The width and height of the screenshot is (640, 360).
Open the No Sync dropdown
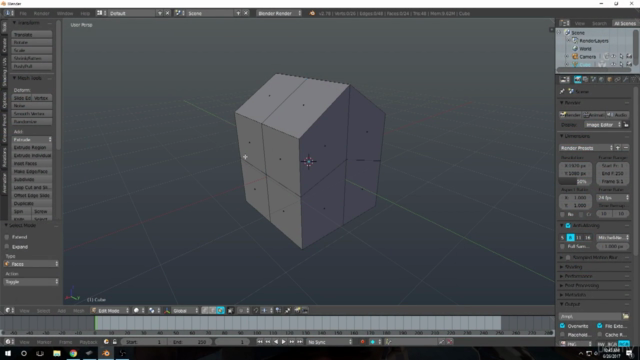(329, 342)
